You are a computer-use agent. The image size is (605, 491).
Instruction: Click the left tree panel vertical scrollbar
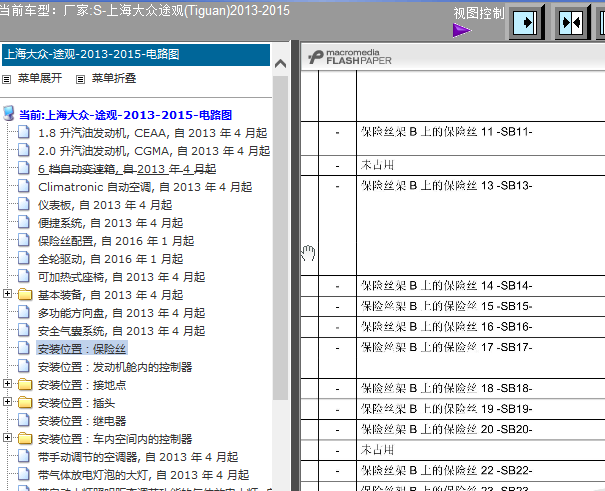[x=281, y=238]
